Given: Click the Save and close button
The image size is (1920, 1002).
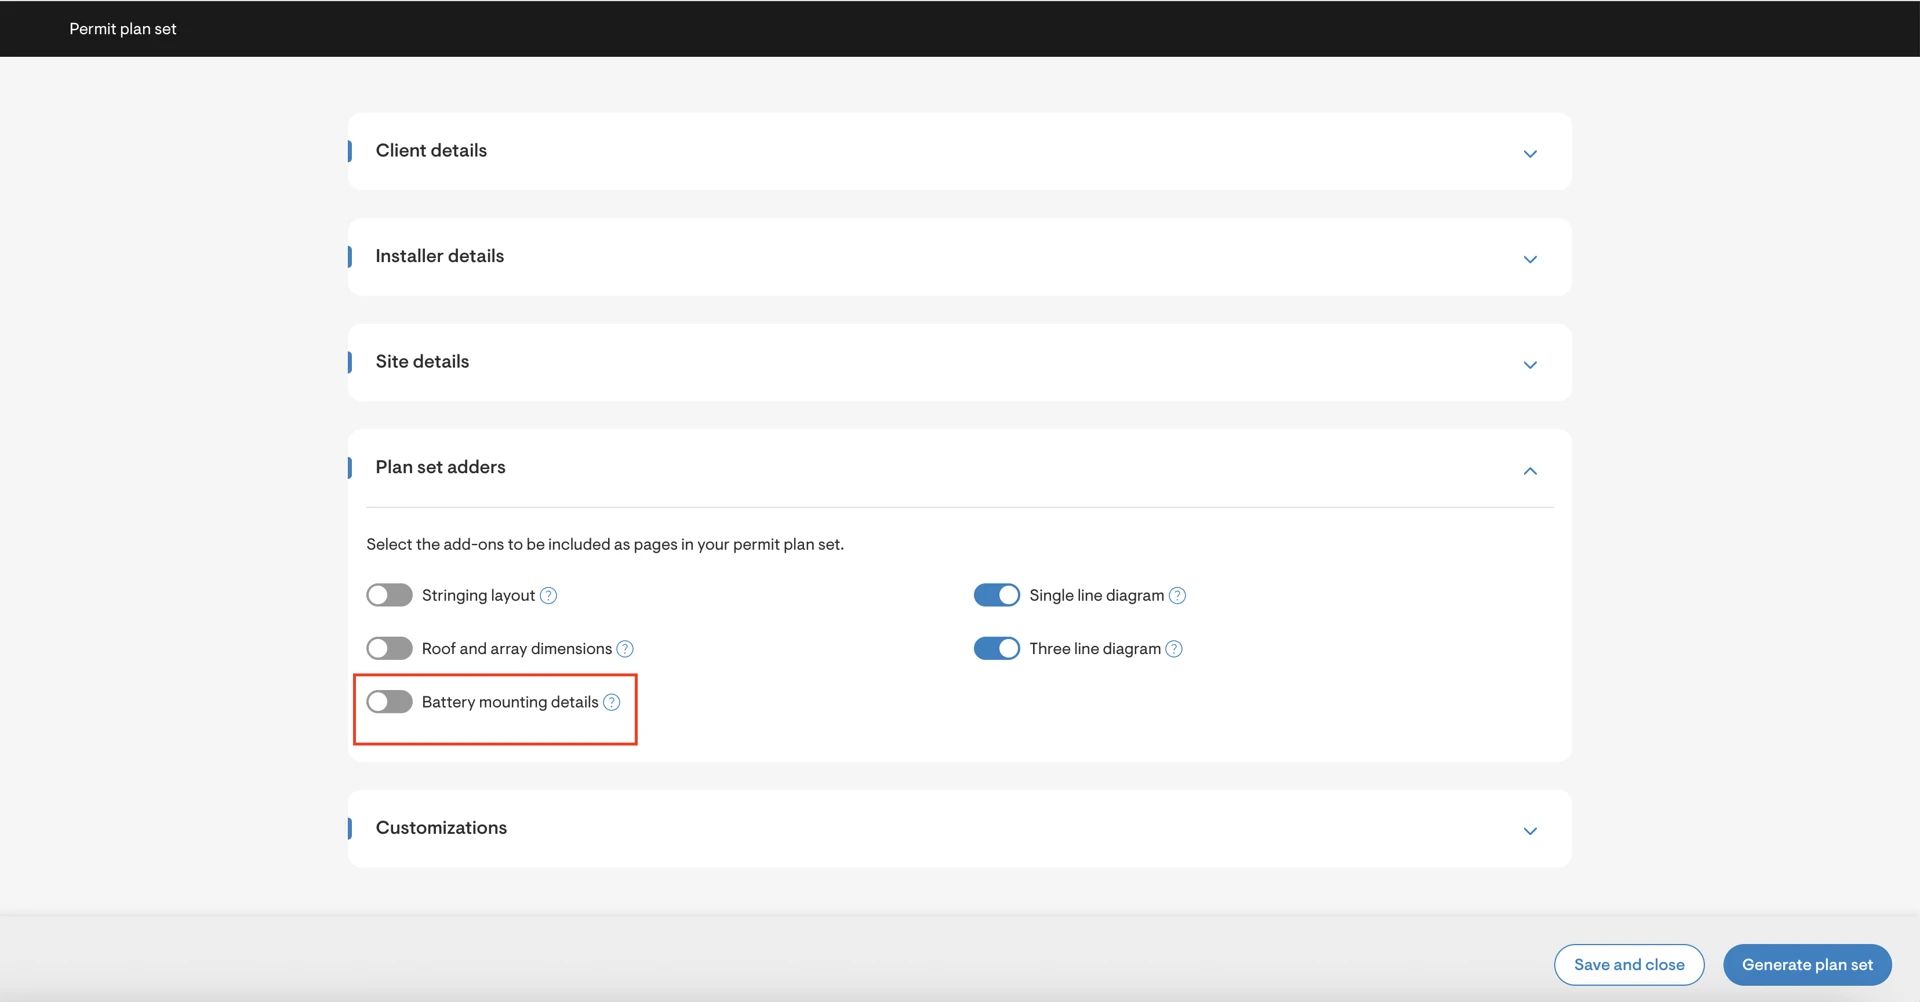Looking at the screenshot, I should click(x=1628, y=965).
